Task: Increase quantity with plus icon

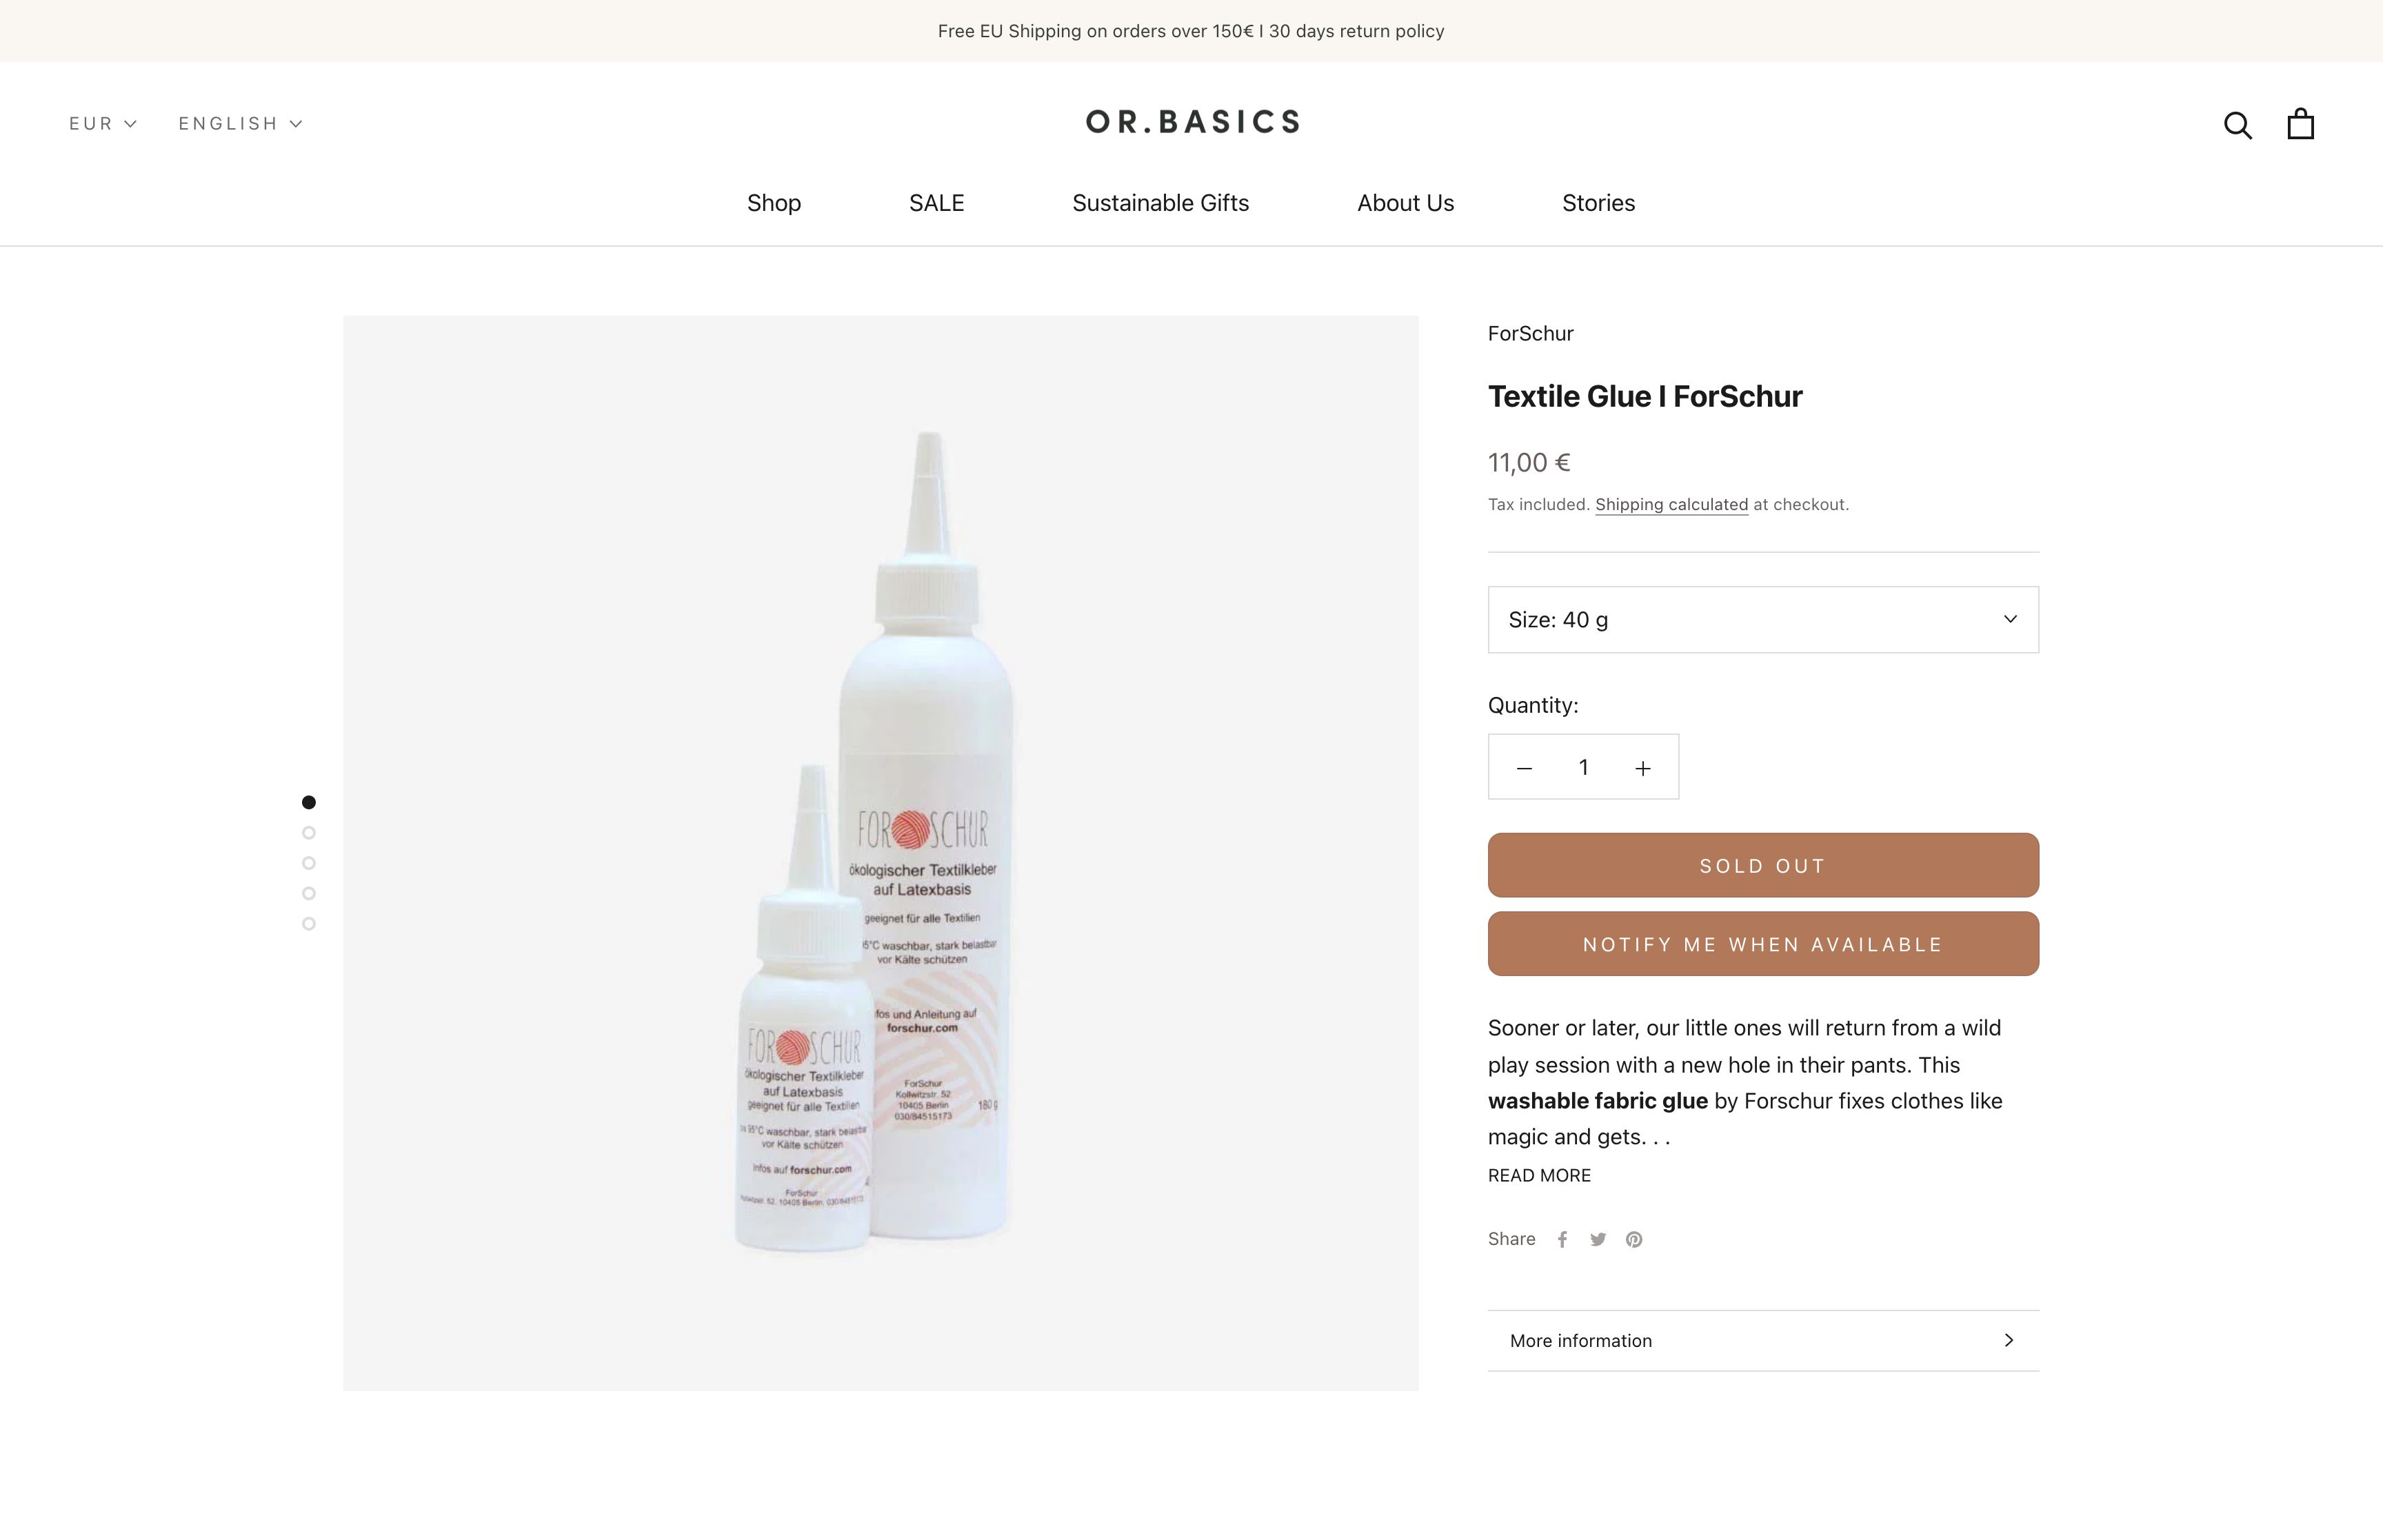Action: point(1643,768)
